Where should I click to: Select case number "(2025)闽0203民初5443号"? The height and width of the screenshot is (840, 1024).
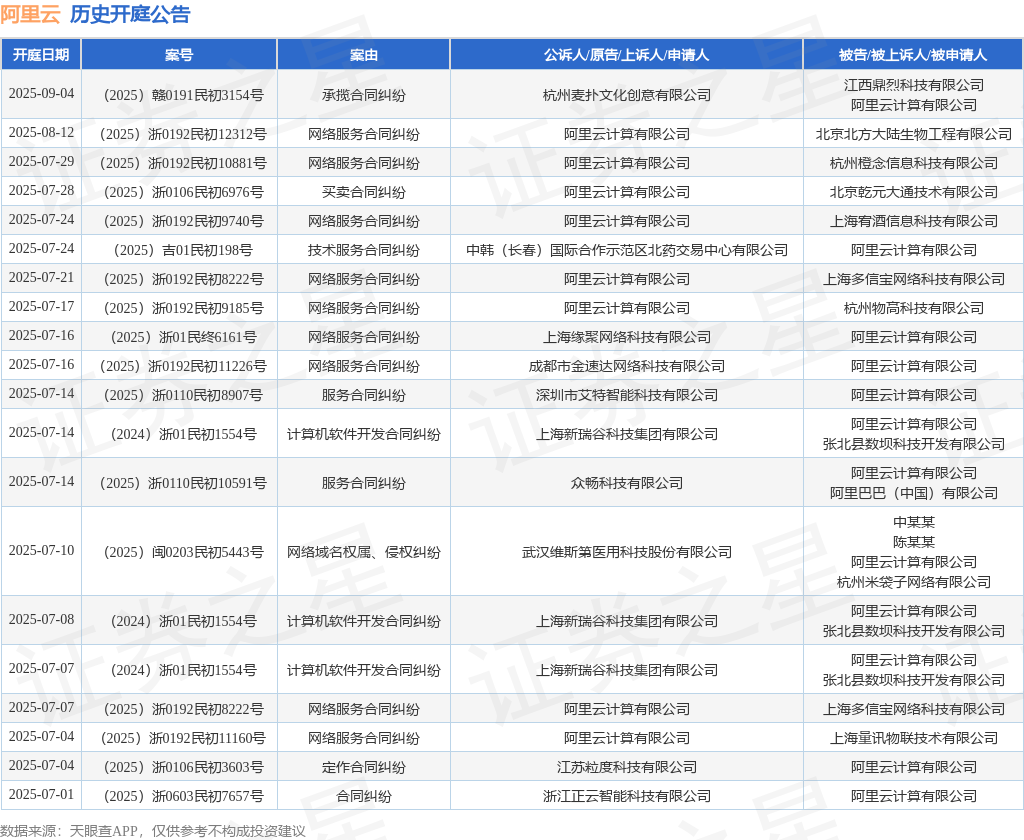[x=183, y=553]
